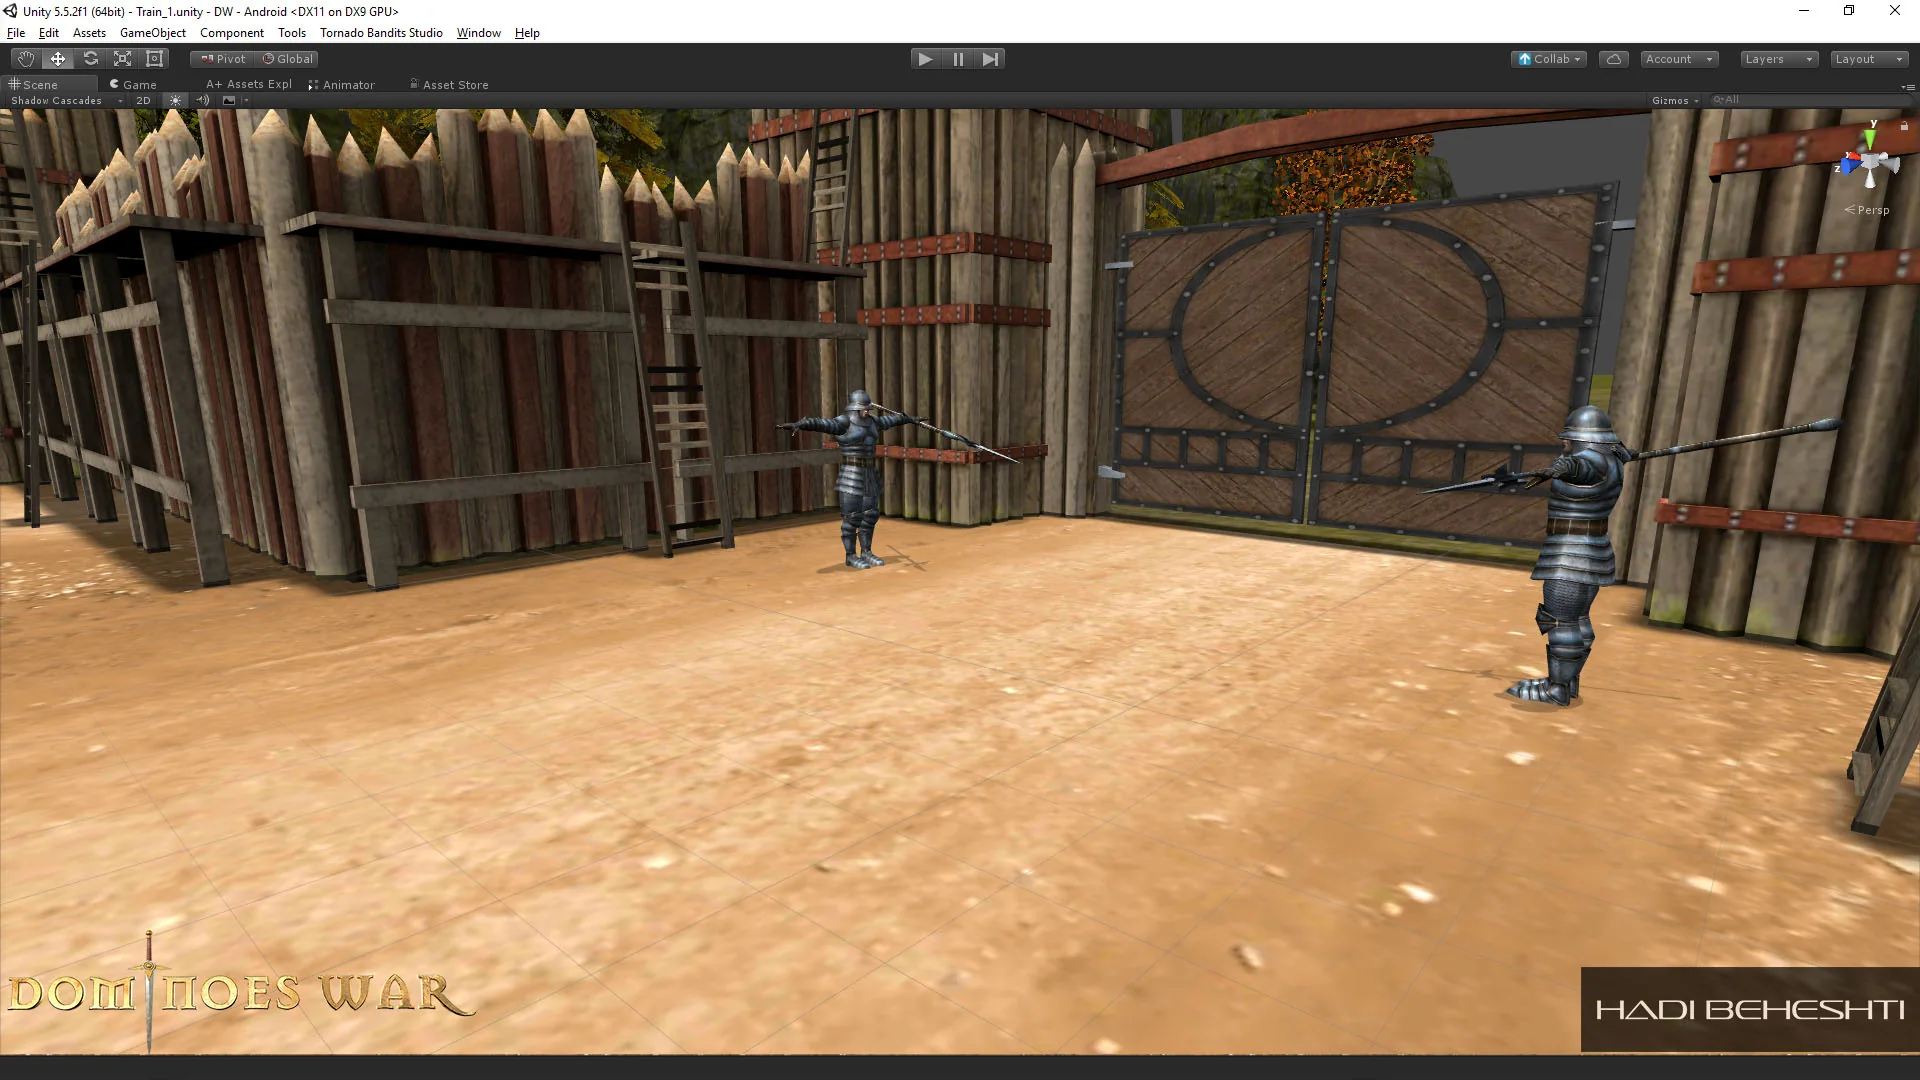Open the GameObject menu
Viewport: 1920px width, 1080px height.
tap(152, 33)
